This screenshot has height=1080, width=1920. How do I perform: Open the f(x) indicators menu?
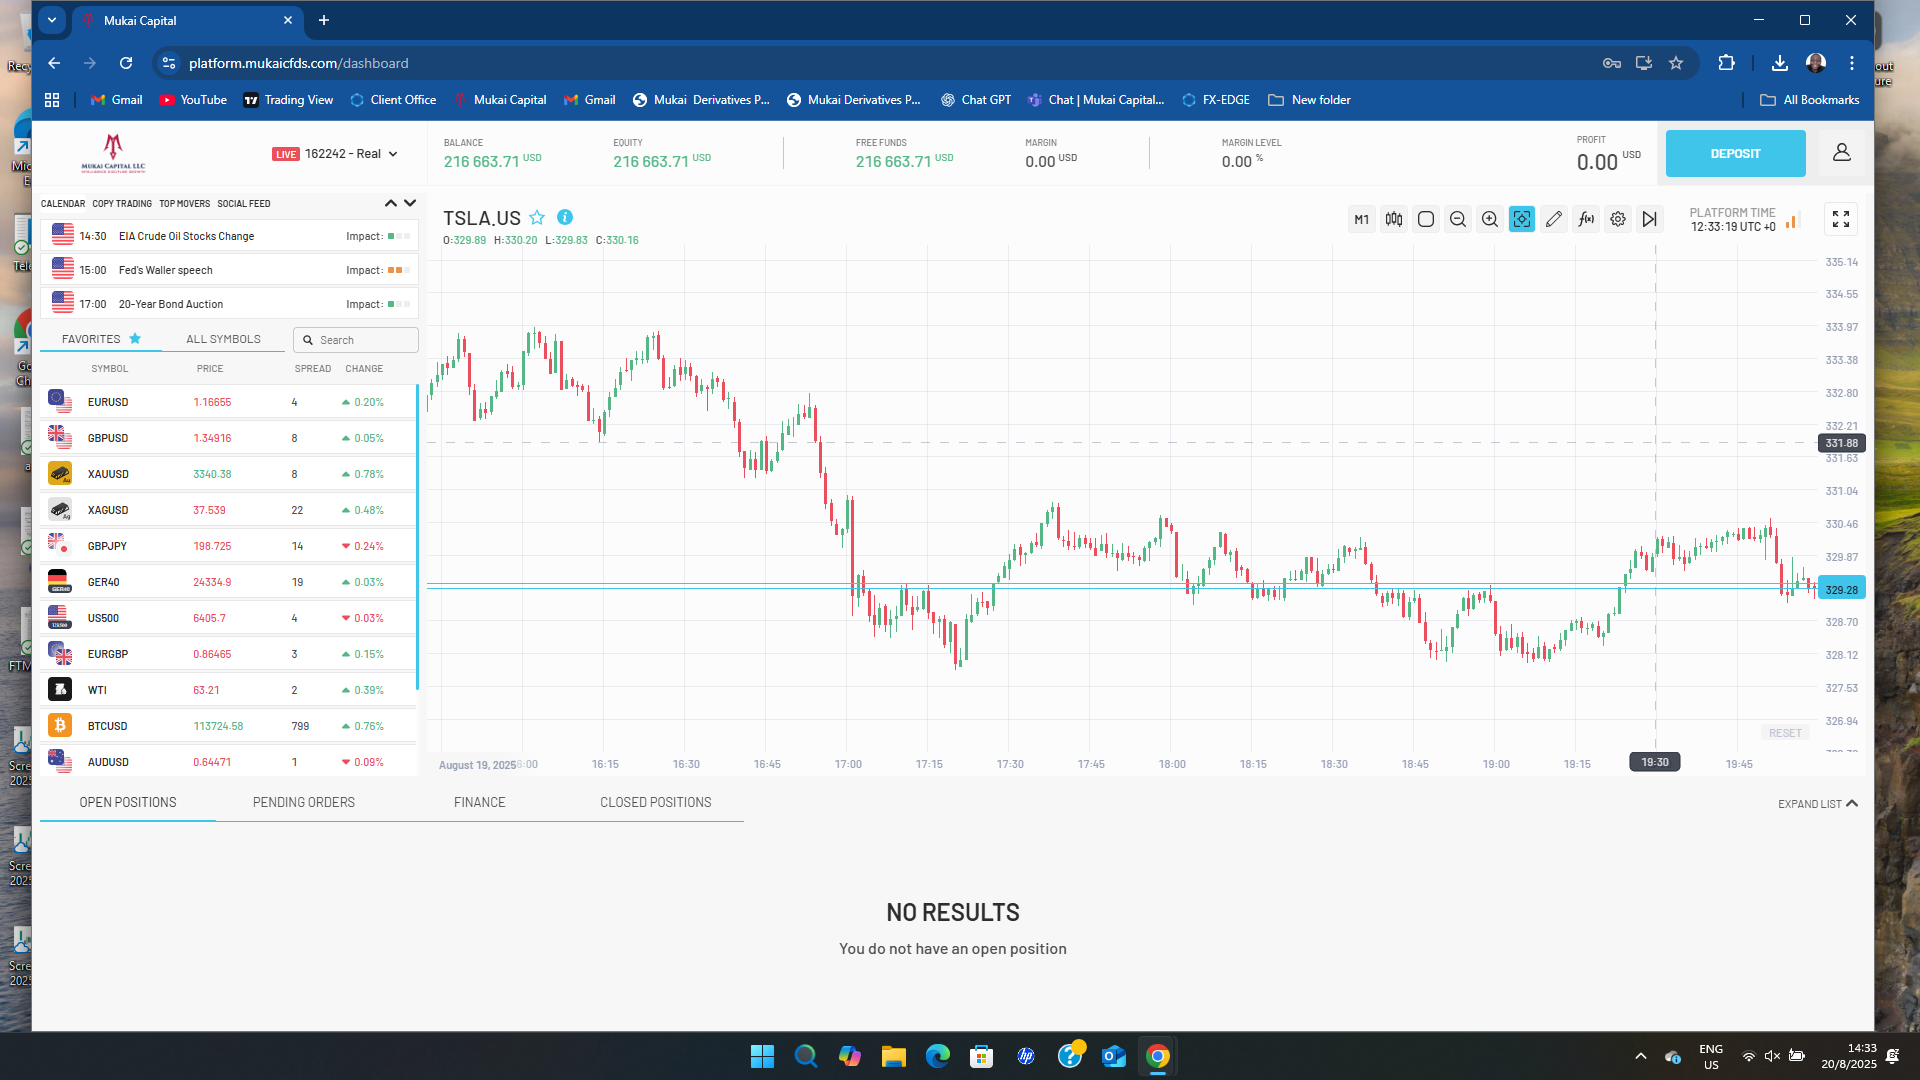[1586, 219]
